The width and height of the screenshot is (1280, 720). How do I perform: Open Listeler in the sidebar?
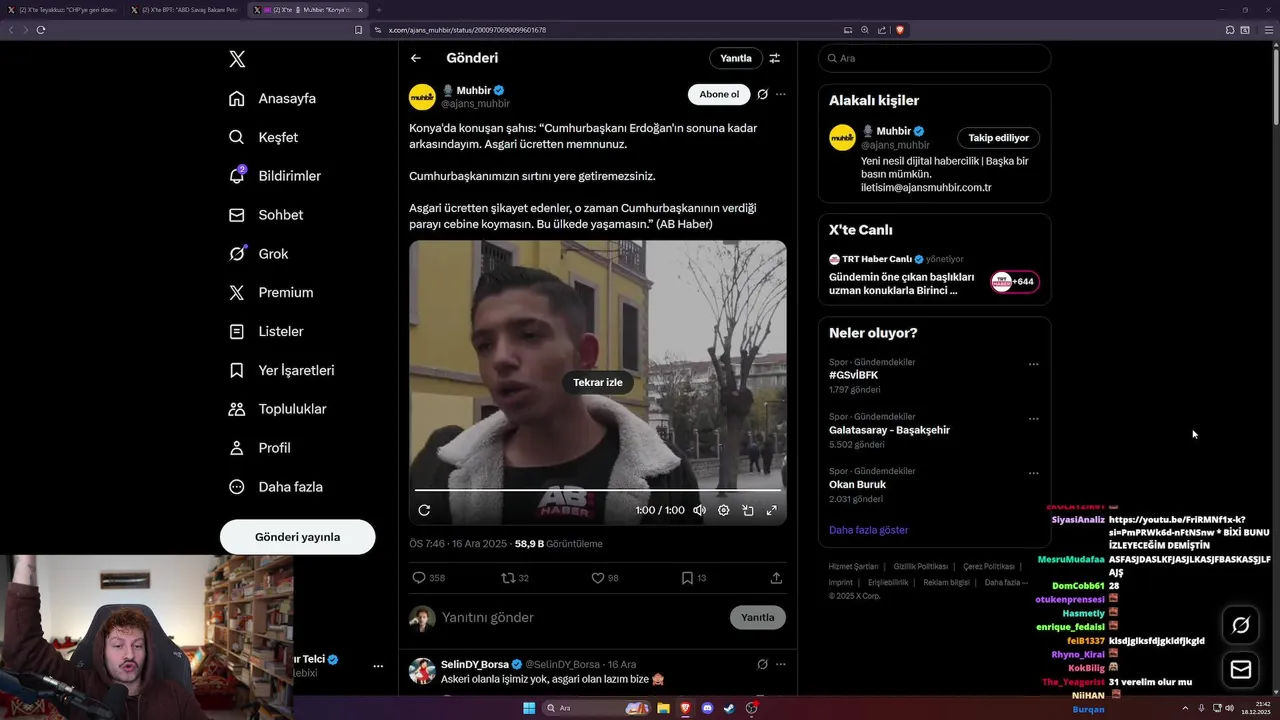266,331
